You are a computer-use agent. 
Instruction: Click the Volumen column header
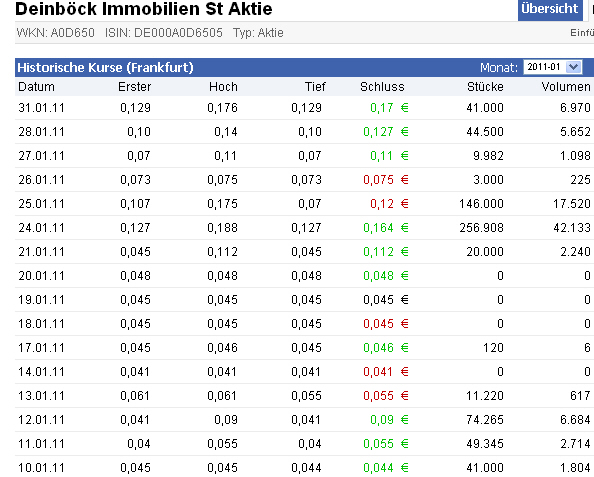pos(566,87)
